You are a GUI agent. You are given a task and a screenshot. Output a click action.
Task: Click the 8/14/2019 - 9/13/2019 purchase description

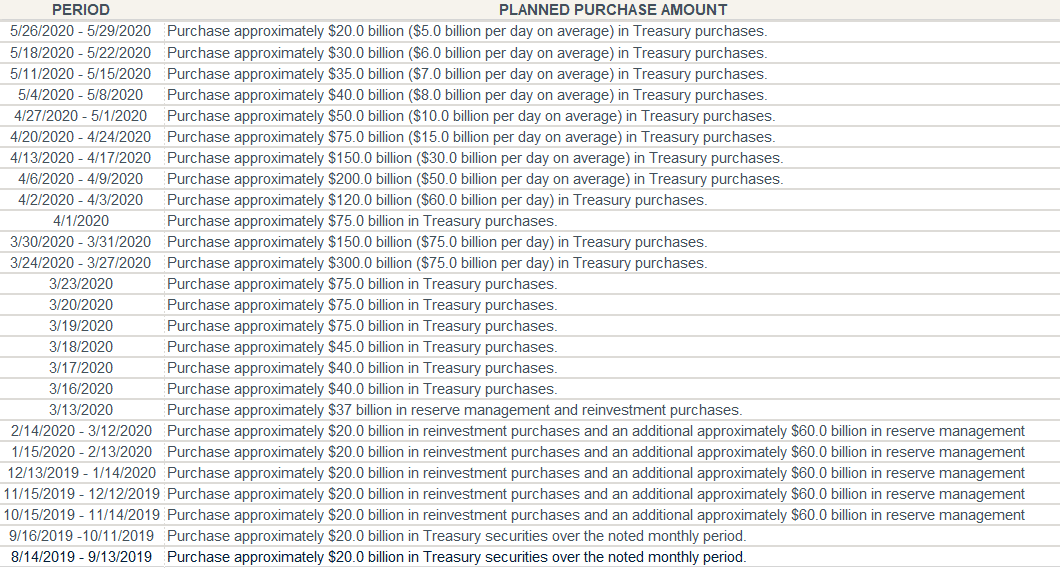click(x=456, y=557)
